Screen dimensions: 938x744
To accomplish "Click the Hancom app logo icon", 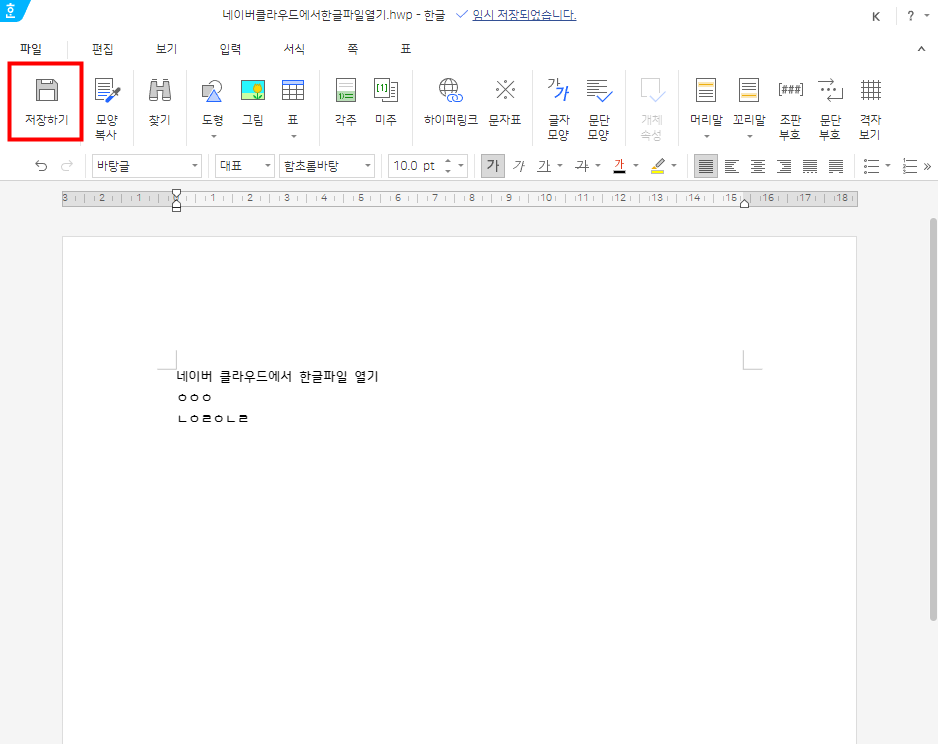I will point(11,10).
